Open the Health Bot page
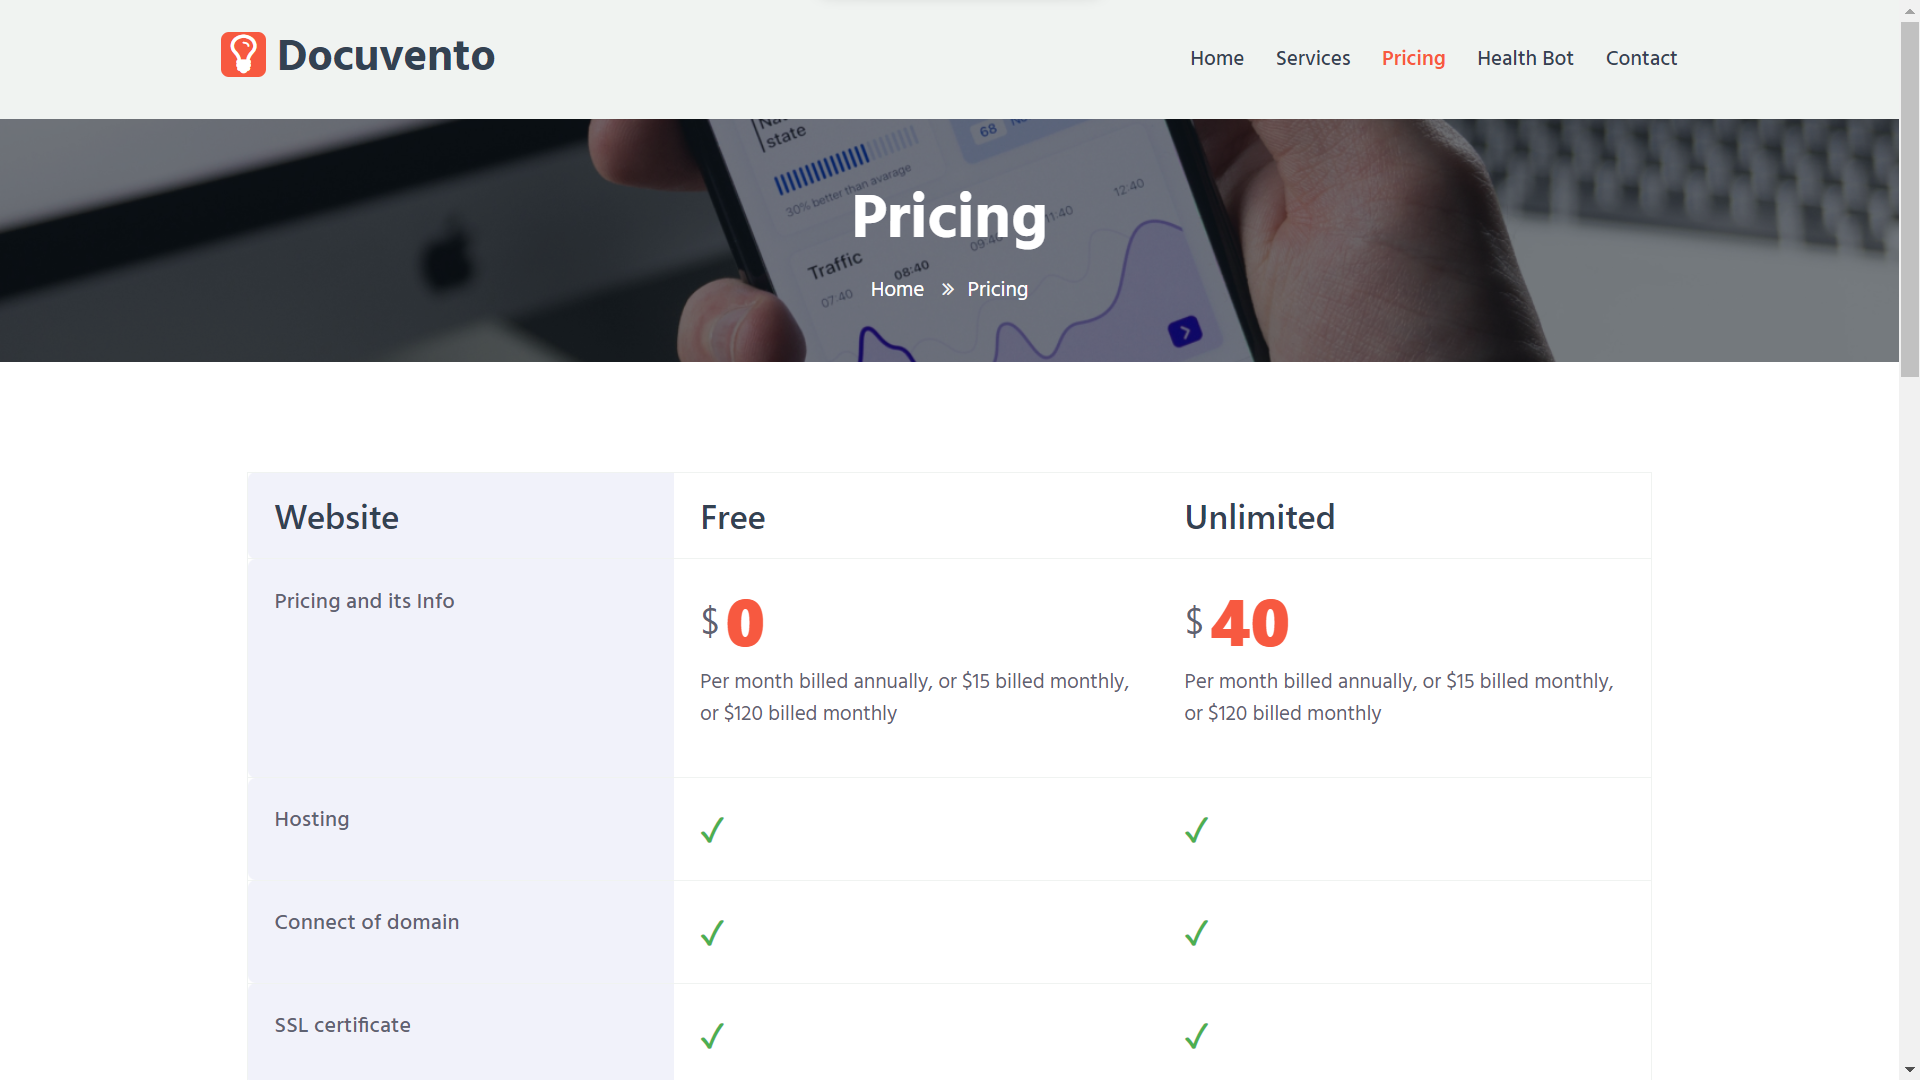The height and width of the screenshot is (1080, 1920). coord(1525,58)
